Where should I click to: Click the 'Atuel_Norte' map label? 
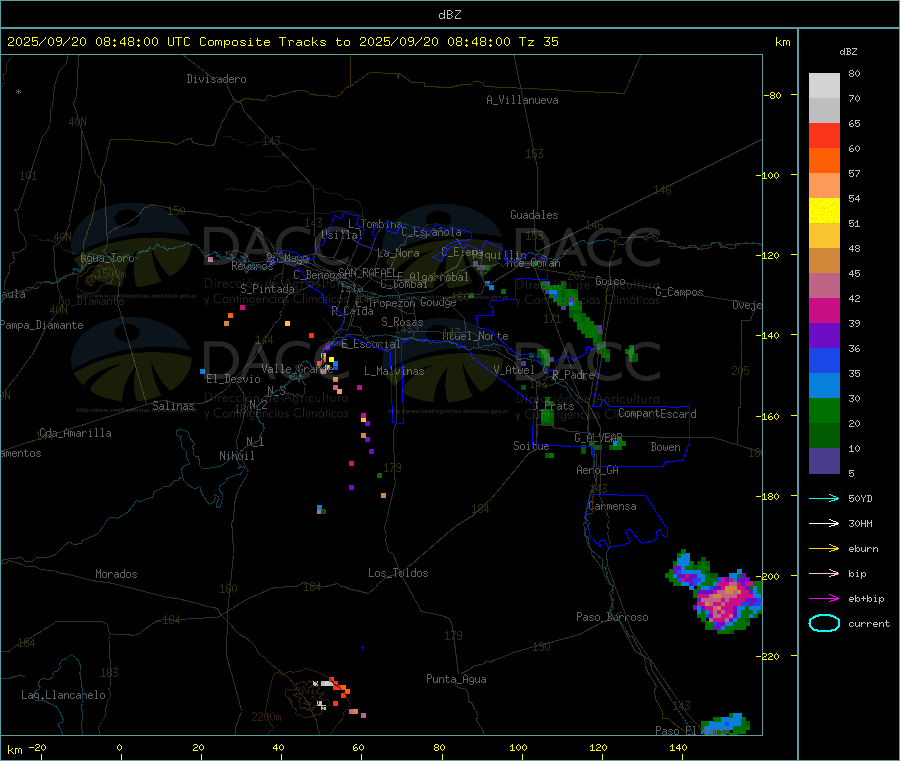[475, 336]
